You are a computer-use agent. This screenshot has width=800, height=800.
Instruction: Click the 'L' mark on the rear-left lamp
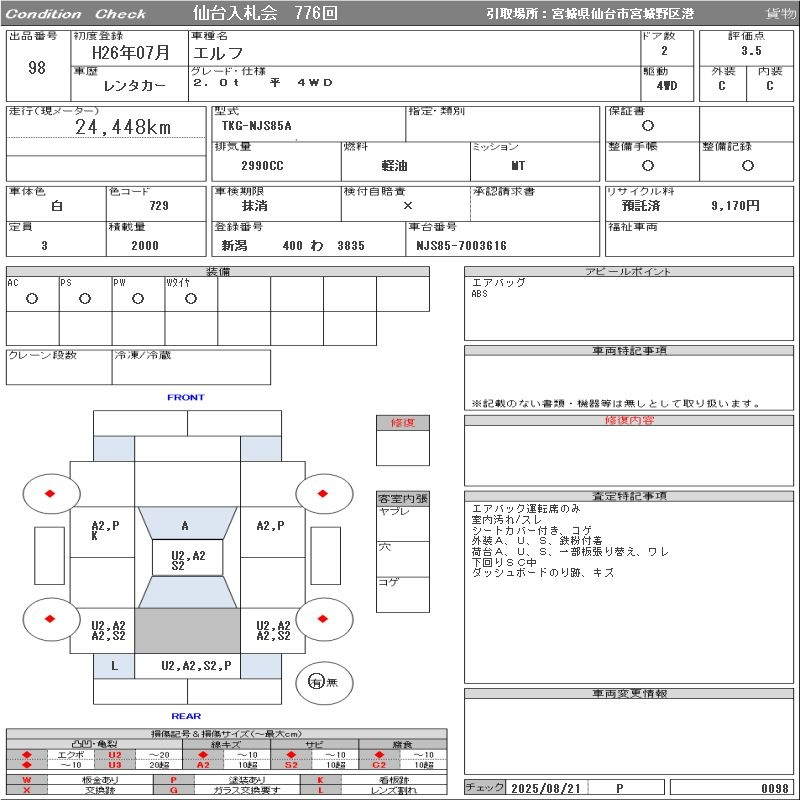point(114,666)
